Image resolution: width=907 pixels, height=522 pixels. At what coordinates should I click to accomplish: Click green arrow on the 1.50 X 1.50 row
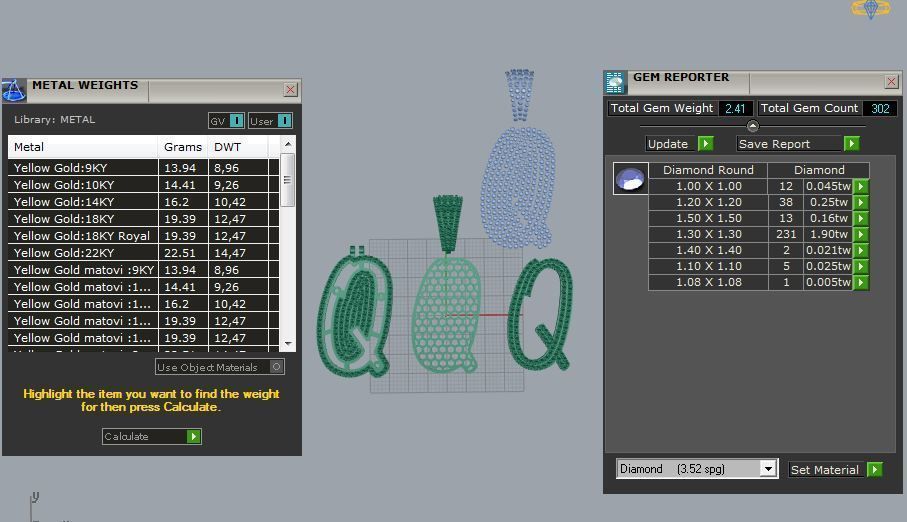tap(861, 218)
